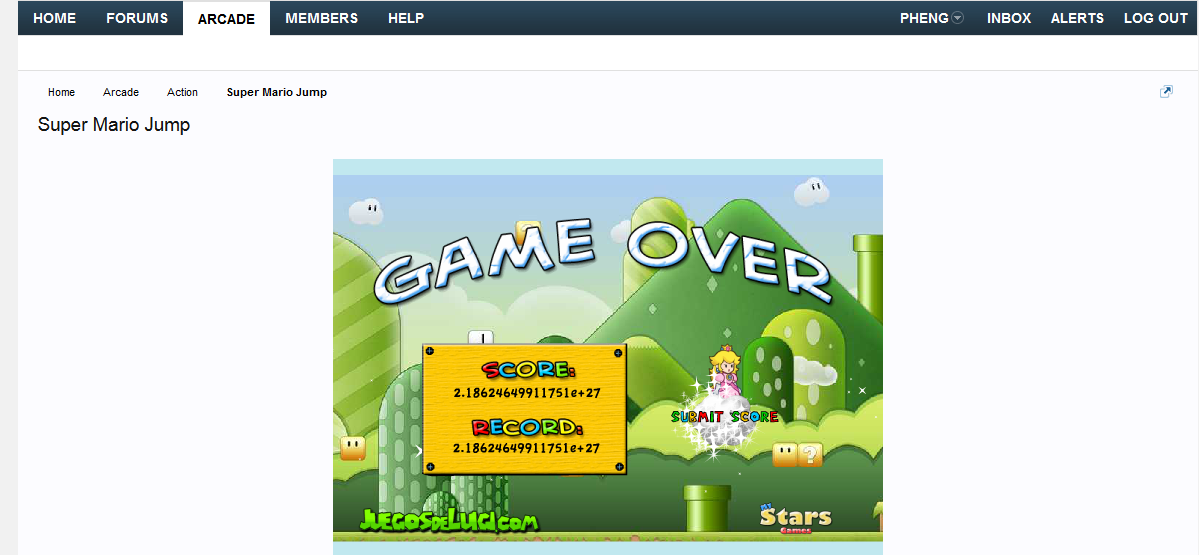
Task: Click the smiling cloud at top left
Action: (366, 211)
